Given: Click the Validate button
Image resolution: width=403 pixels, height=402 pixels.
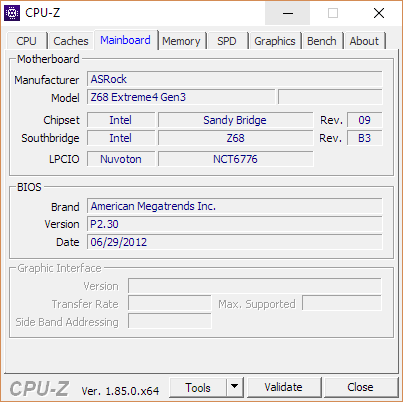Looking at the screenshot, I should (x=284, y=387).
